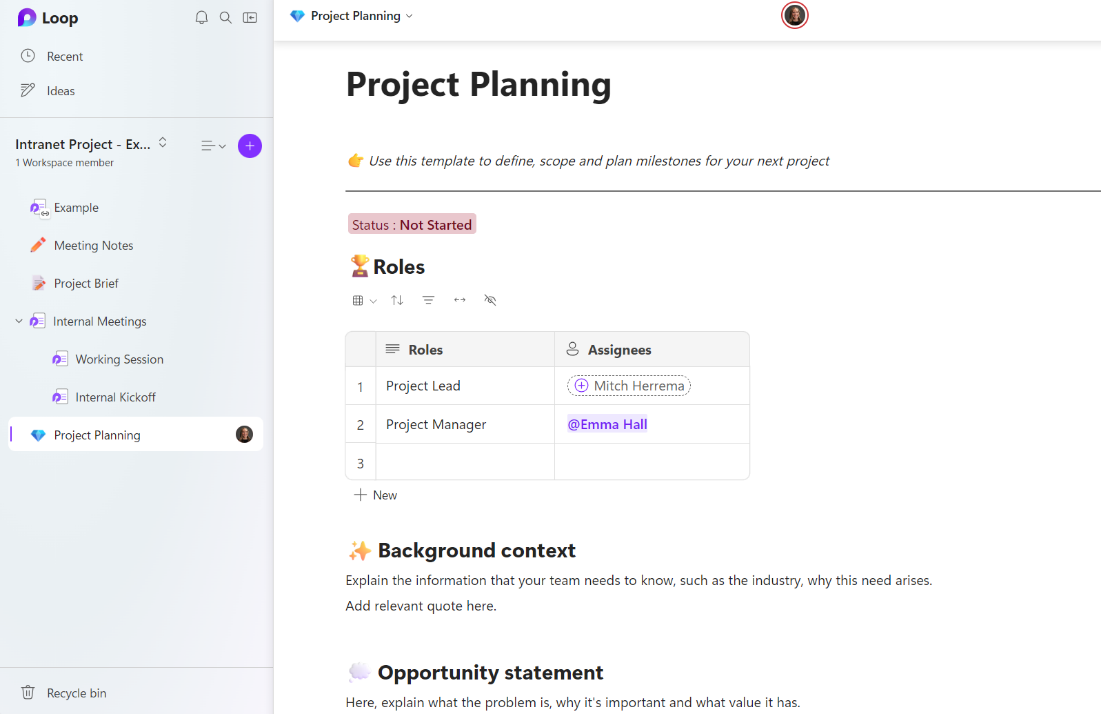Open the sidebar sort options menu

213,146
